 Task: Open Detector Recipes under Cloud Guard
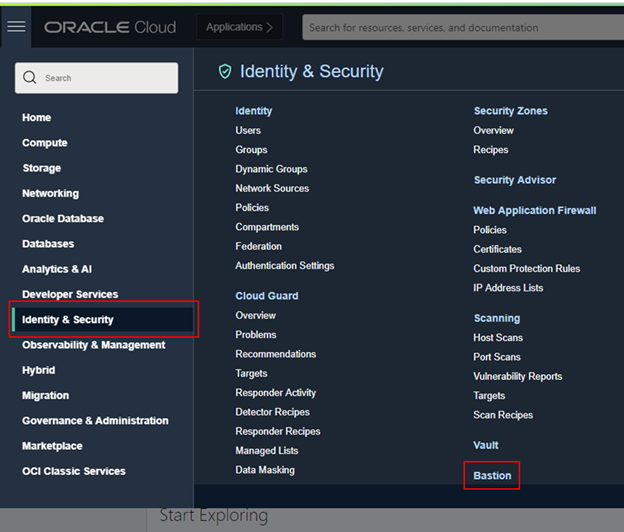pyautogui.click(x=272, y=412)
